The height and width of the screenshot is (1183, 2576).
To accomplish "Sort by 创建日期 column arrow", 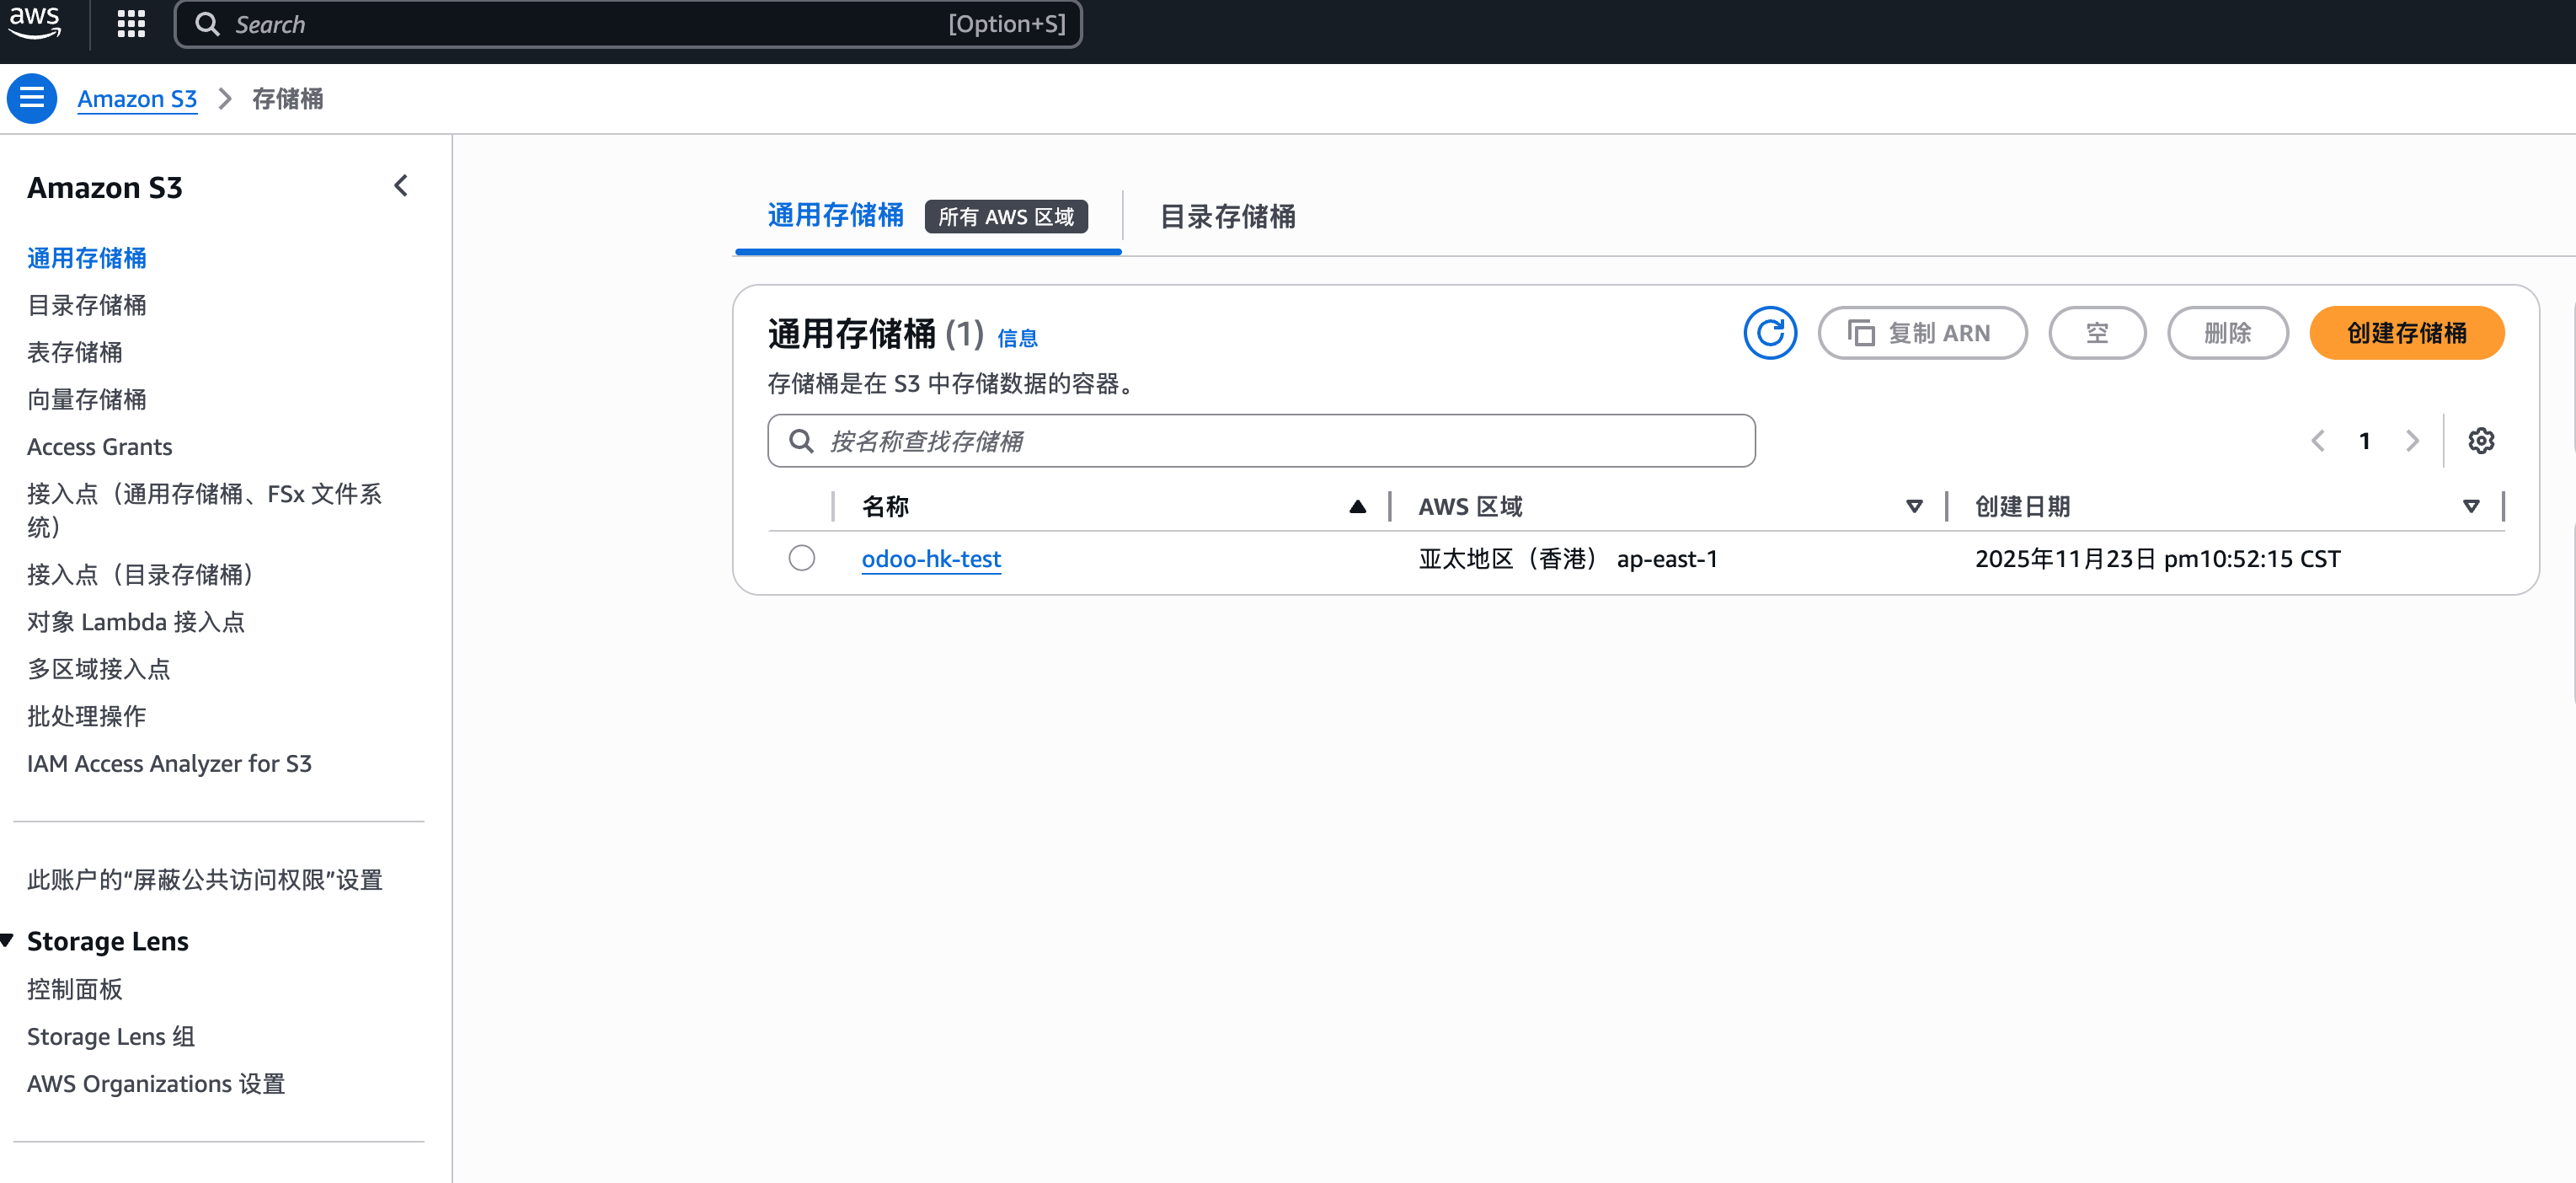I will point(2471,507).
